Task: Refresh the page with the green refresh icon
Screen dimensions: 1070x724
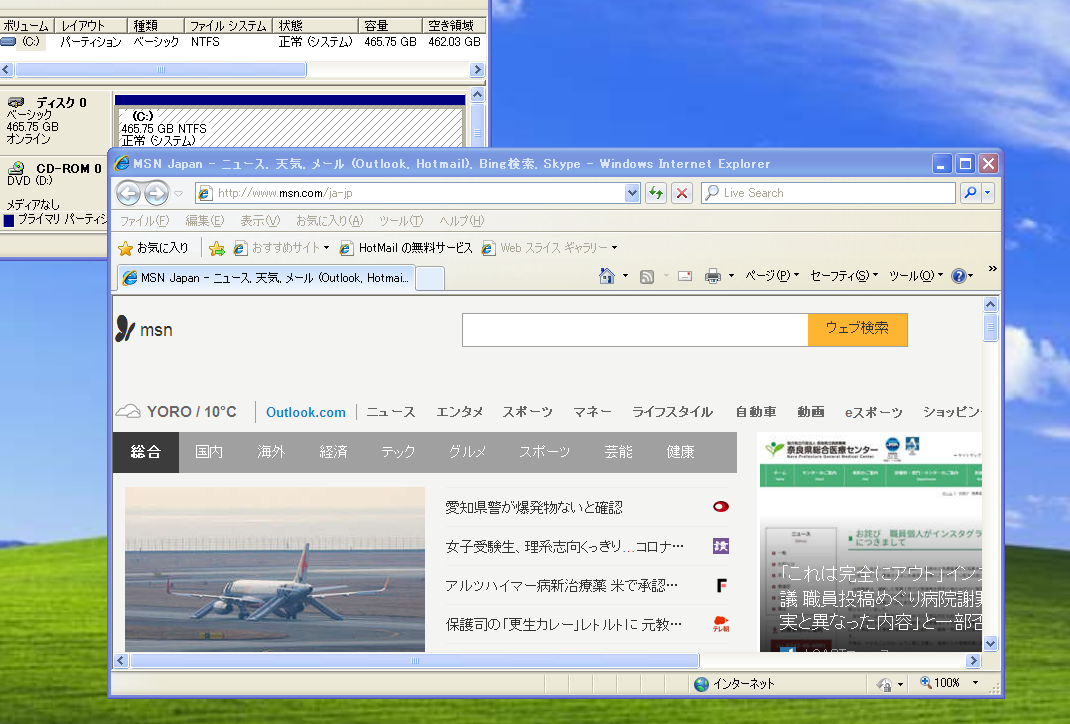Action: point(654,193)
